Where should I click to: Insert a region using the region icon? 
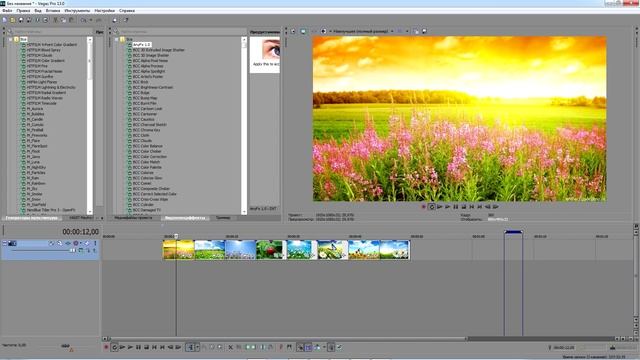coord(289,347)
